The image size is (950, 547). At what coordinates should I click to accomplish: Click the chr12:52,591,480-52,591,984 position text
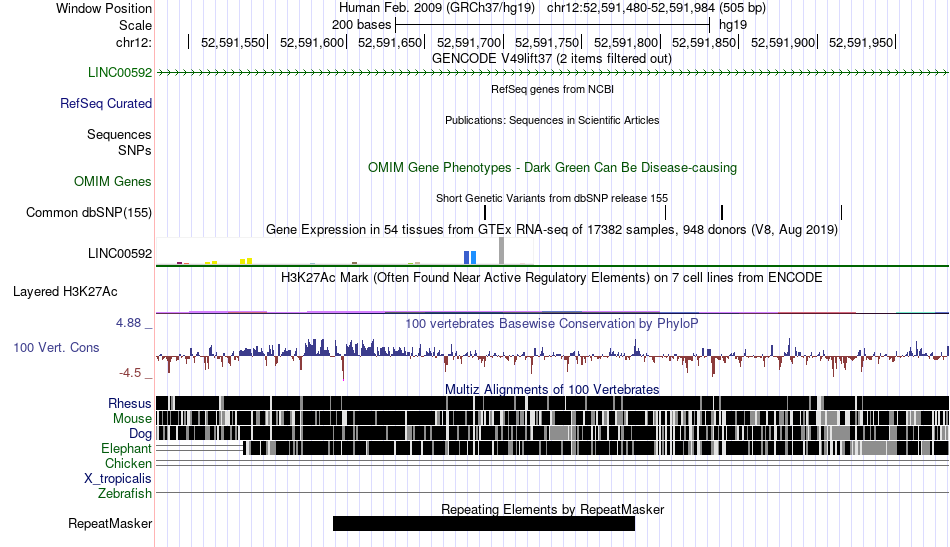[656, 8]
